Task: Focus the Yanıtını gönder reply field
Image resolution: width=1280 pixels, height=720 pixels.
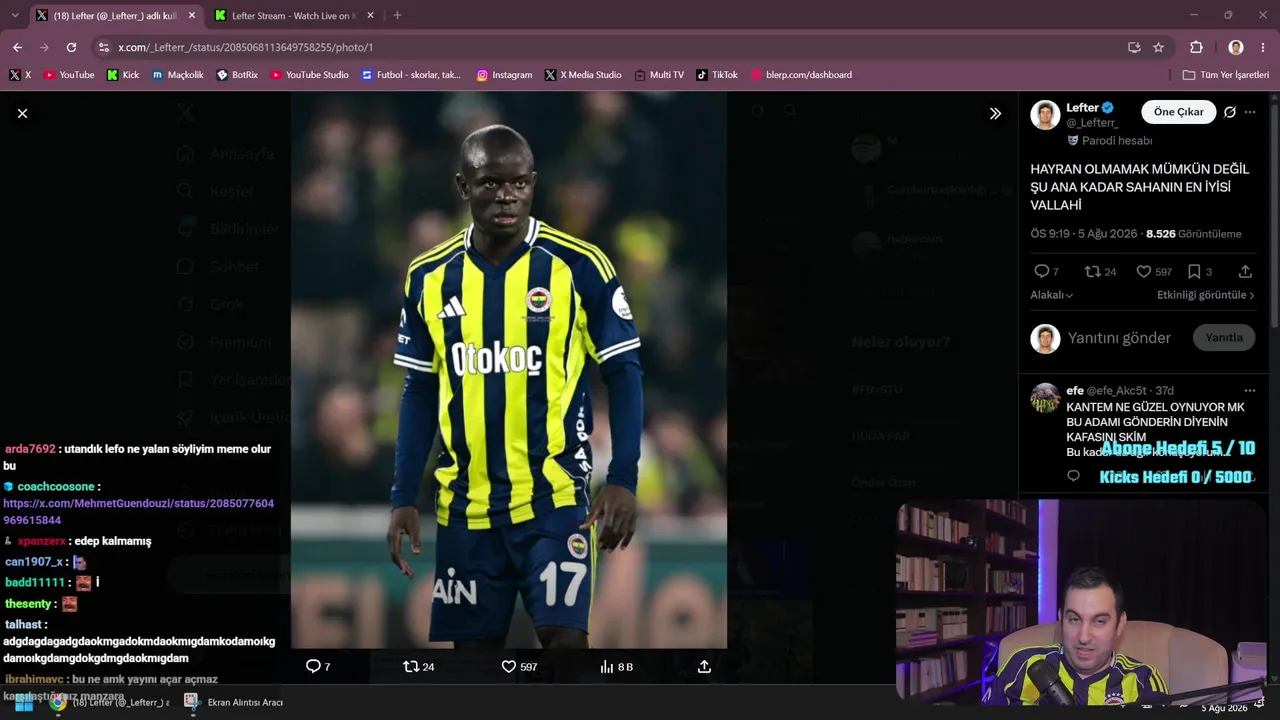Action: click(x=1119, y=338)
